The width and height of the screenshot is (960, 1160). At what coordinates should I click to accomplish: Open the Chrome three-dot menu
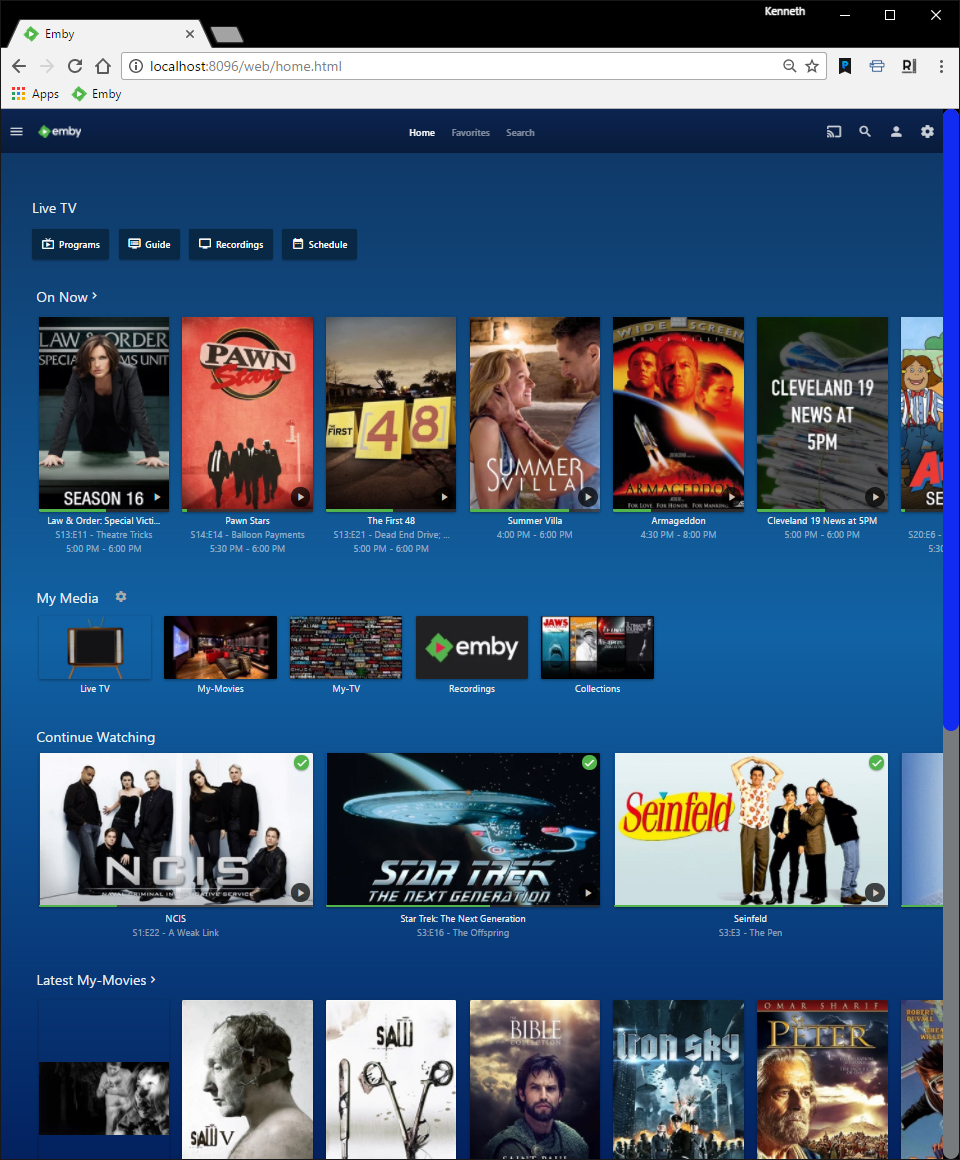(941, 66)
